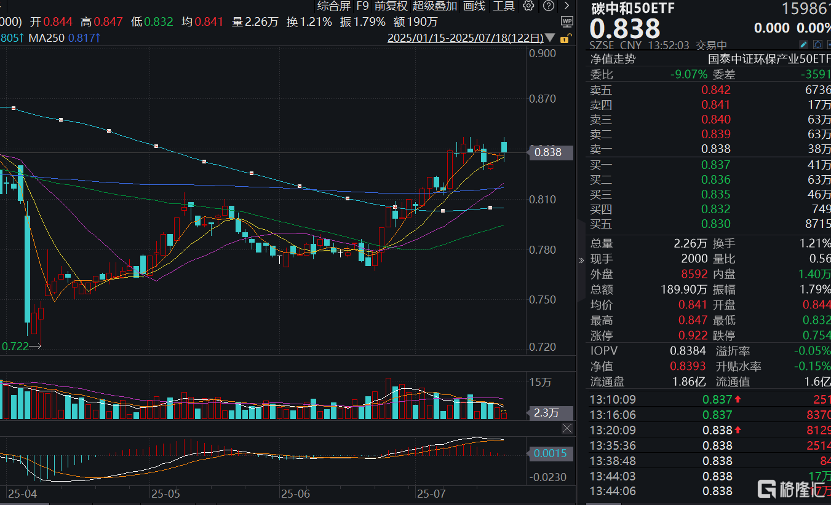832x506 pixels.
Task: Open the 净值走势 link
Action: click(613, 59)
